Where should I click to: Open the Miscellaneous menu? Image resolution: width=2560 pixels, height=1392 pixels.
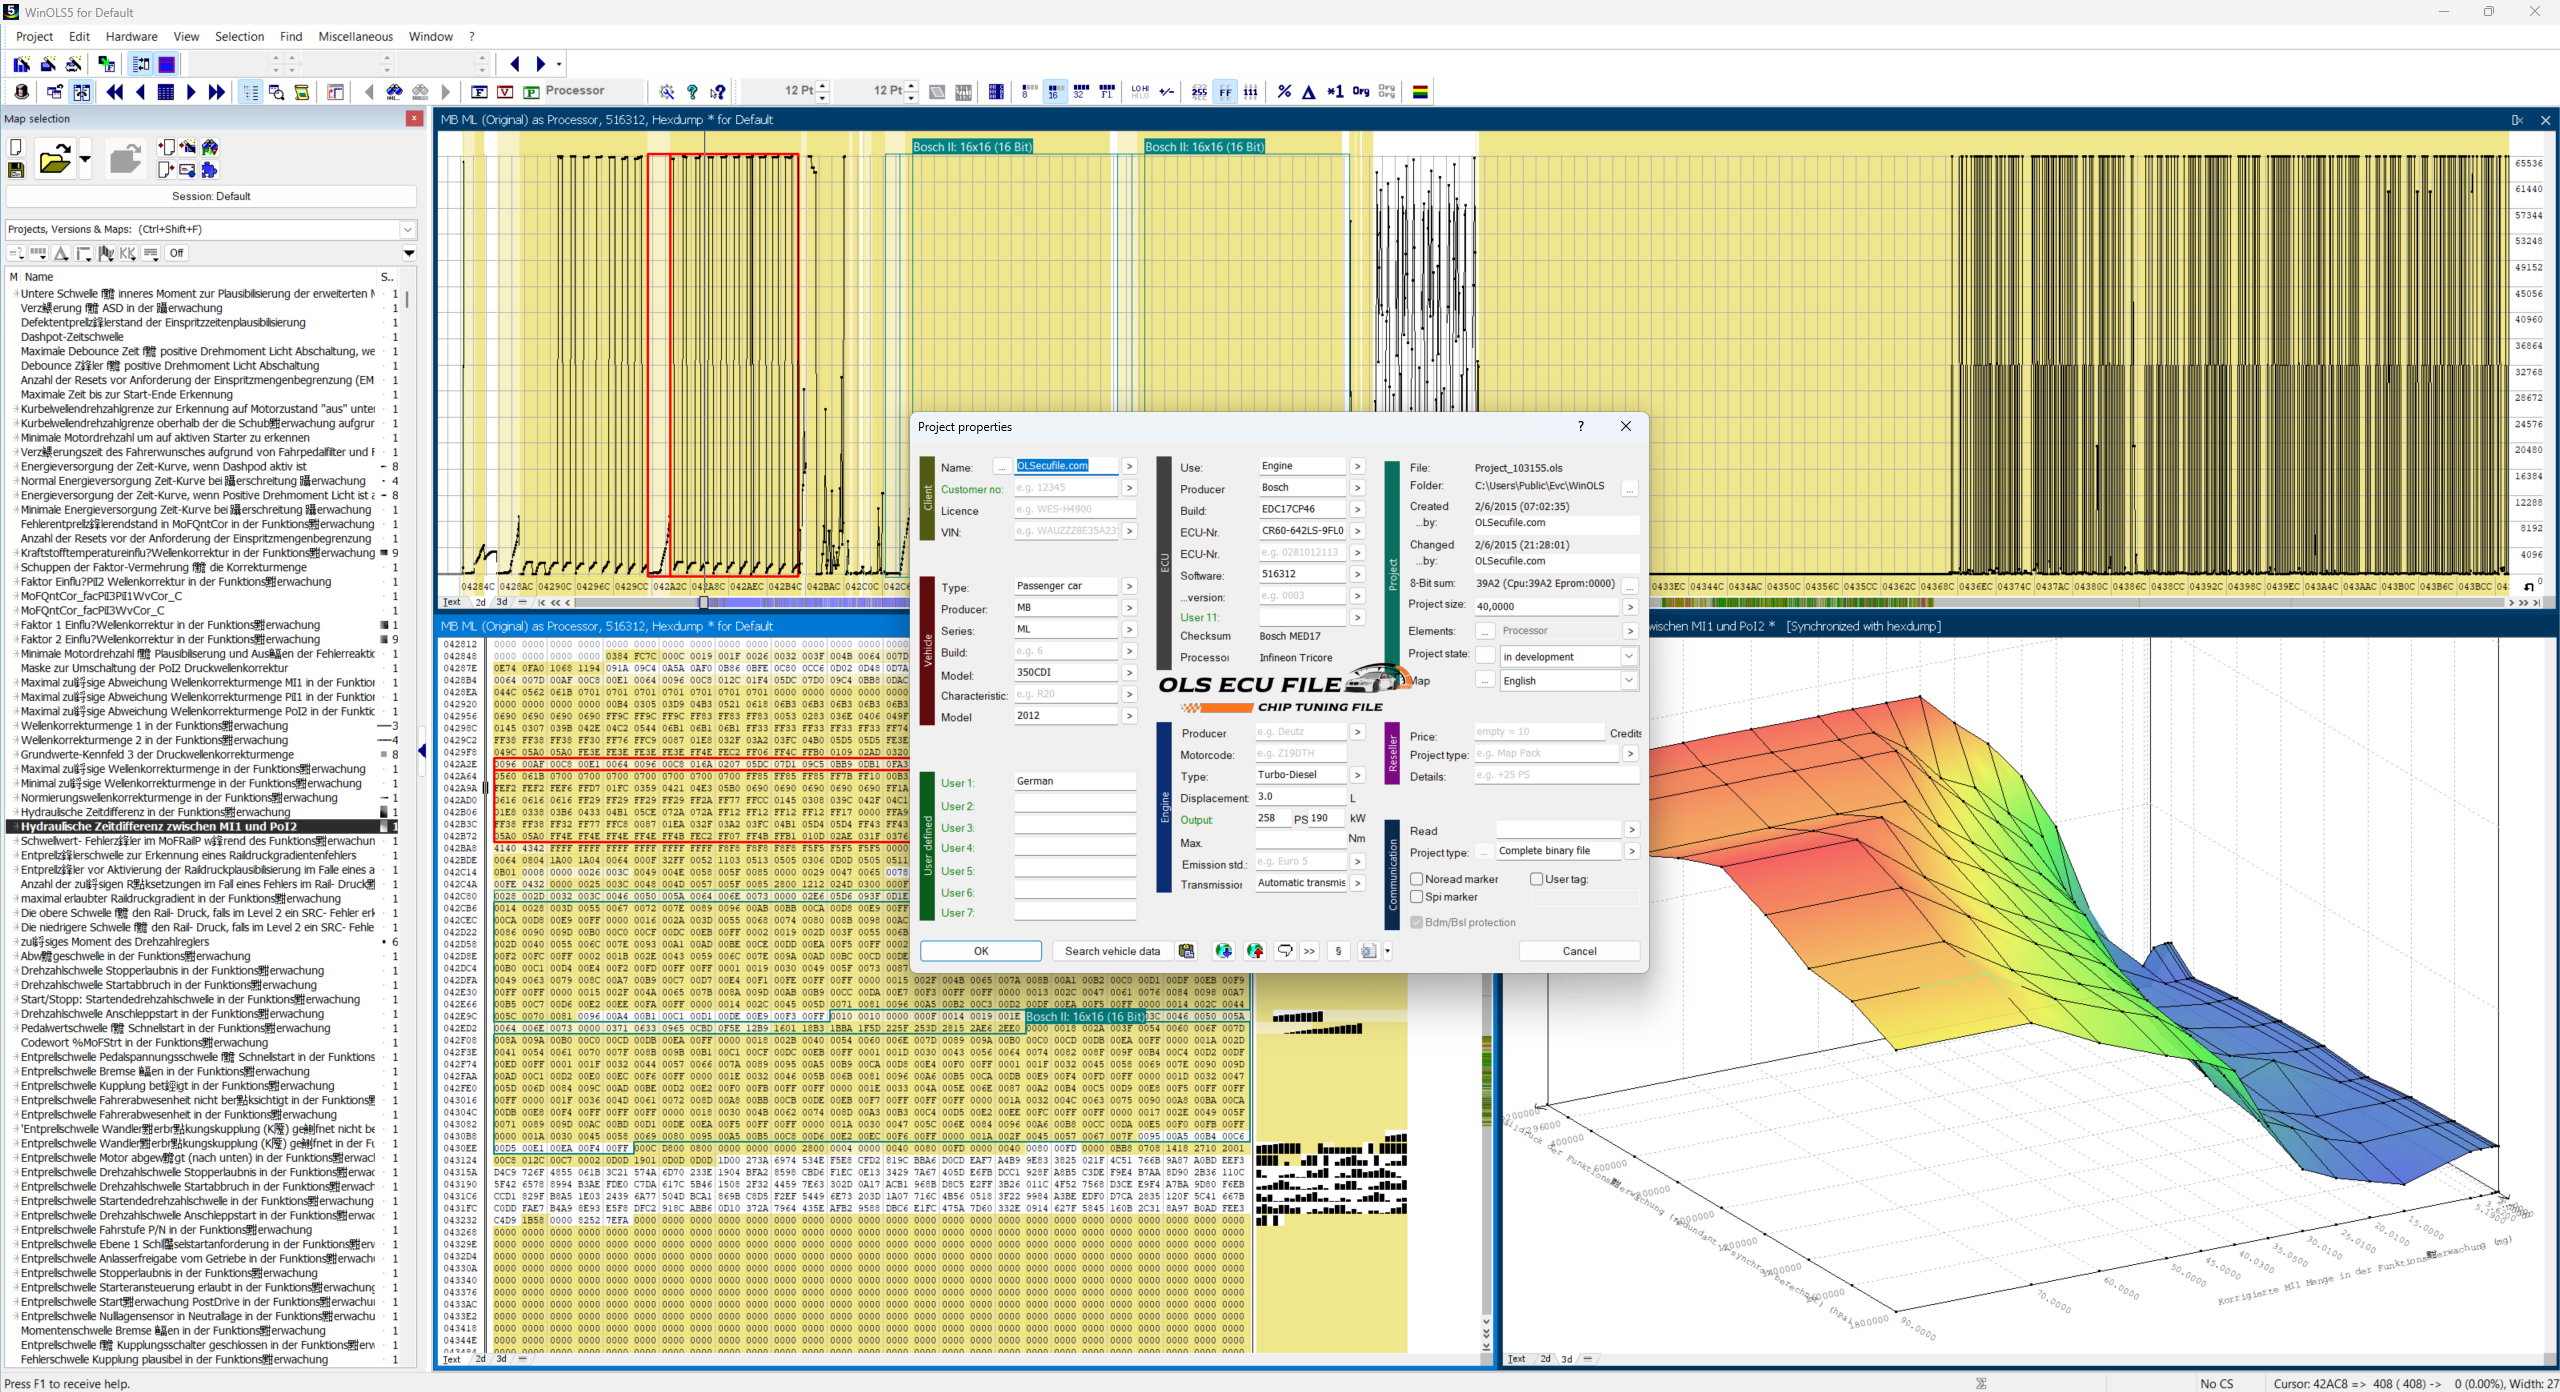coord(356,37)
